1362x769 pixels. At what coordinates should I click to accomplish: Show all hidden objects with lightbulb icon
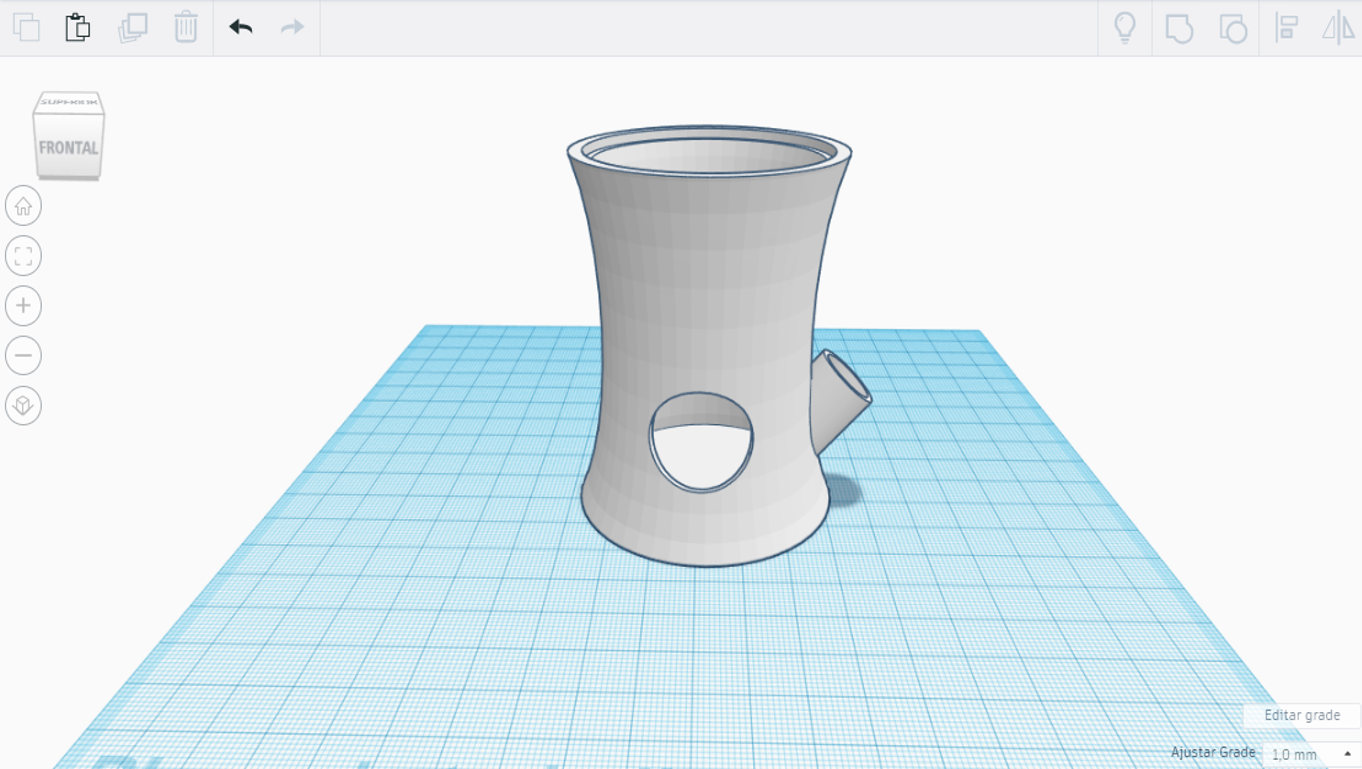[x=1125, y=27]
